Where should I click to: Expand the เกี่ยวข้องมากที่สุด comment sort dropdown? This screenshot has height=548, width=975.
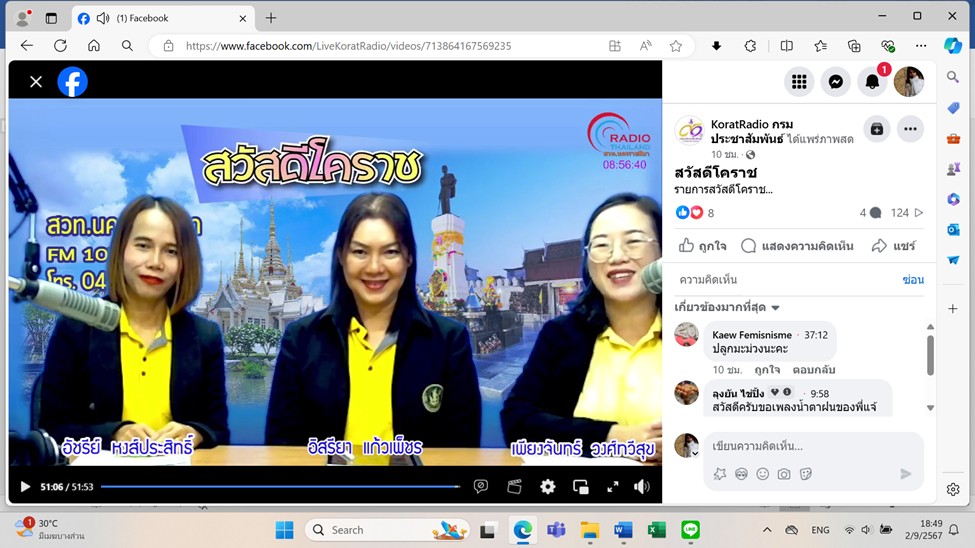coord(727,307)
